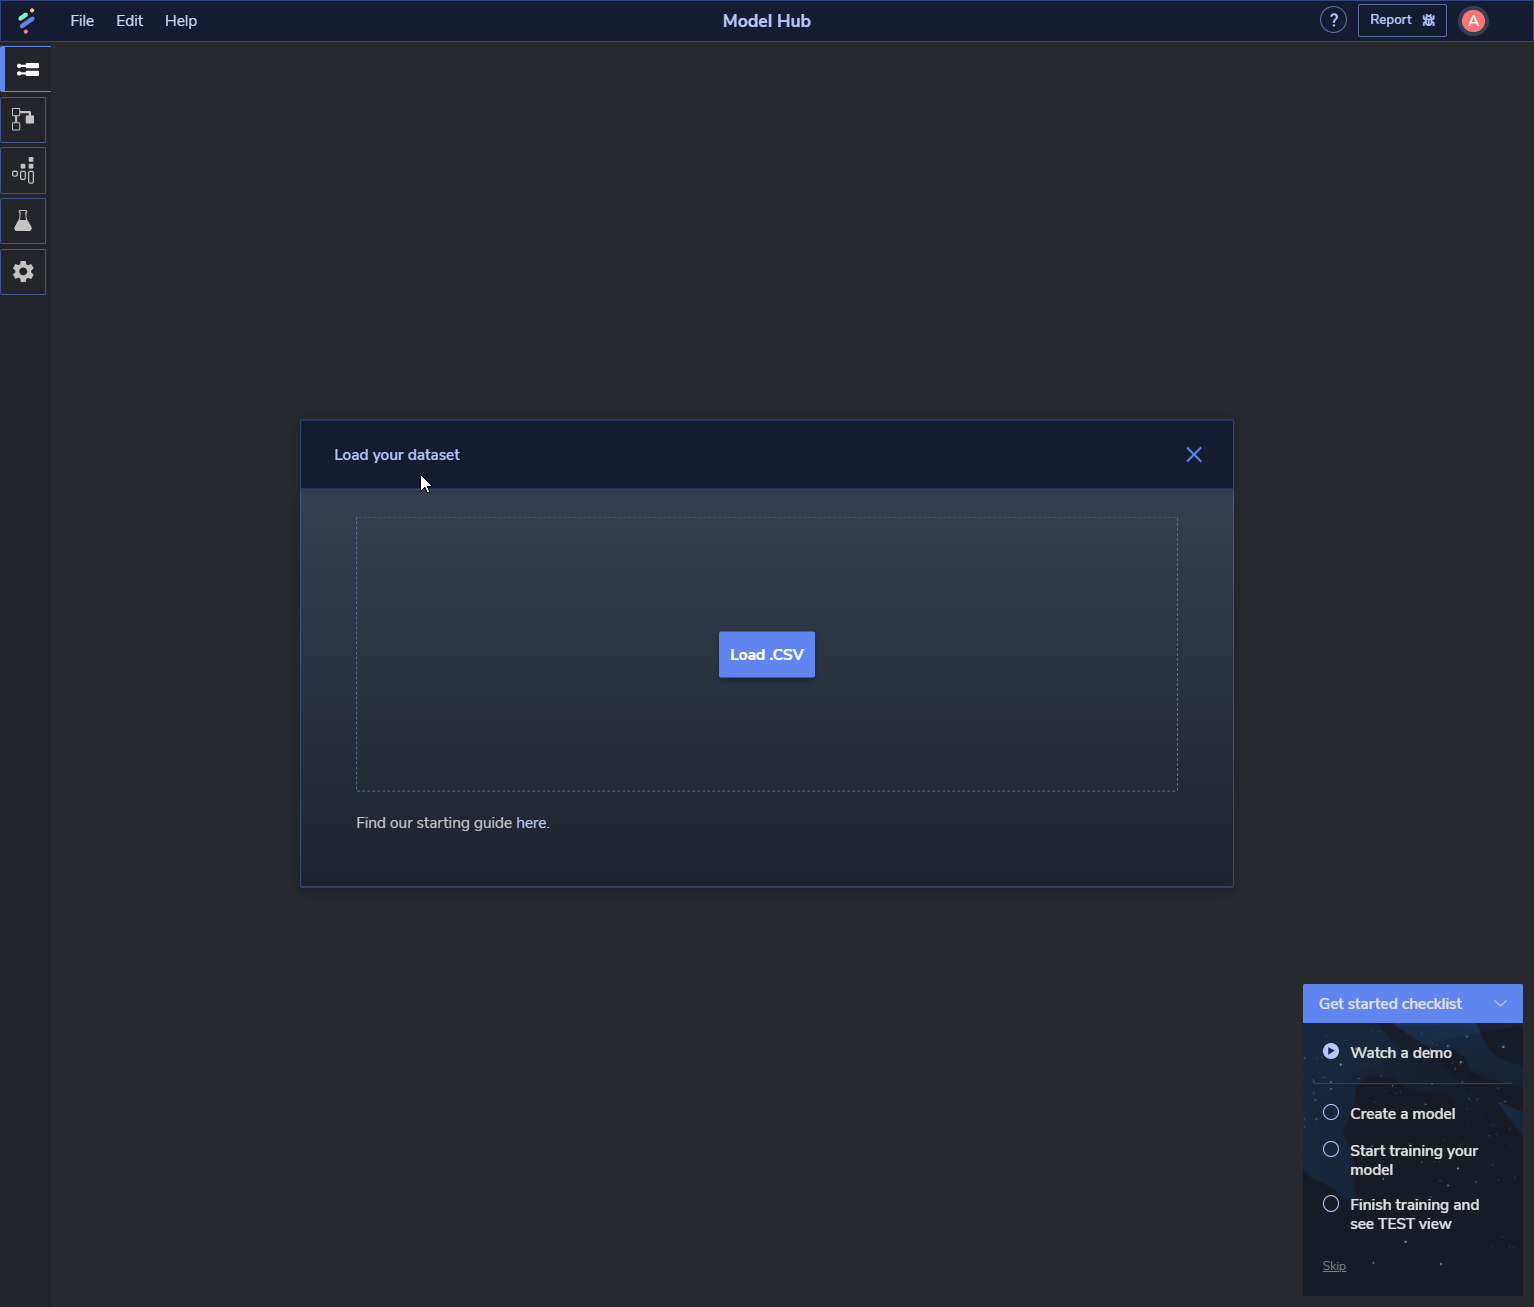Viewport: 1534px width, 1307px height.
Task: Click the Report bug button
Action: 1402,20
